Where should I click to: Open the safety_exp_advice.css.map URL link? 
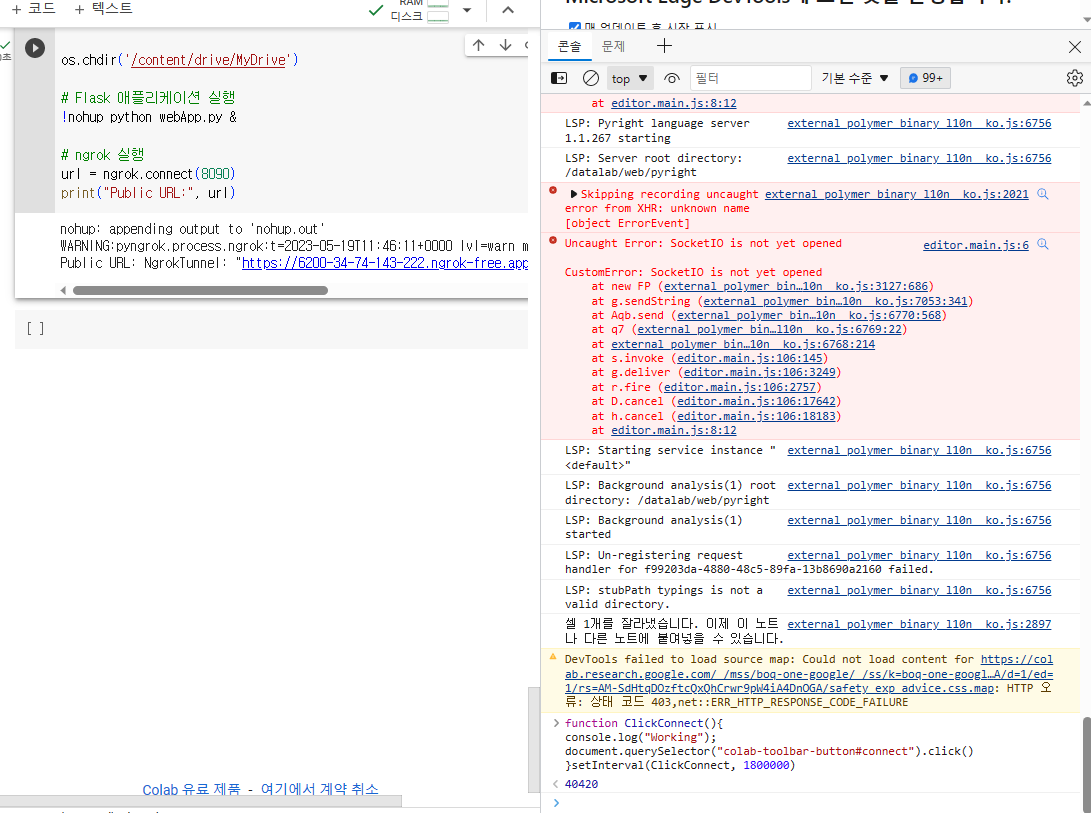pyautogui.click(x=809, y=674)
